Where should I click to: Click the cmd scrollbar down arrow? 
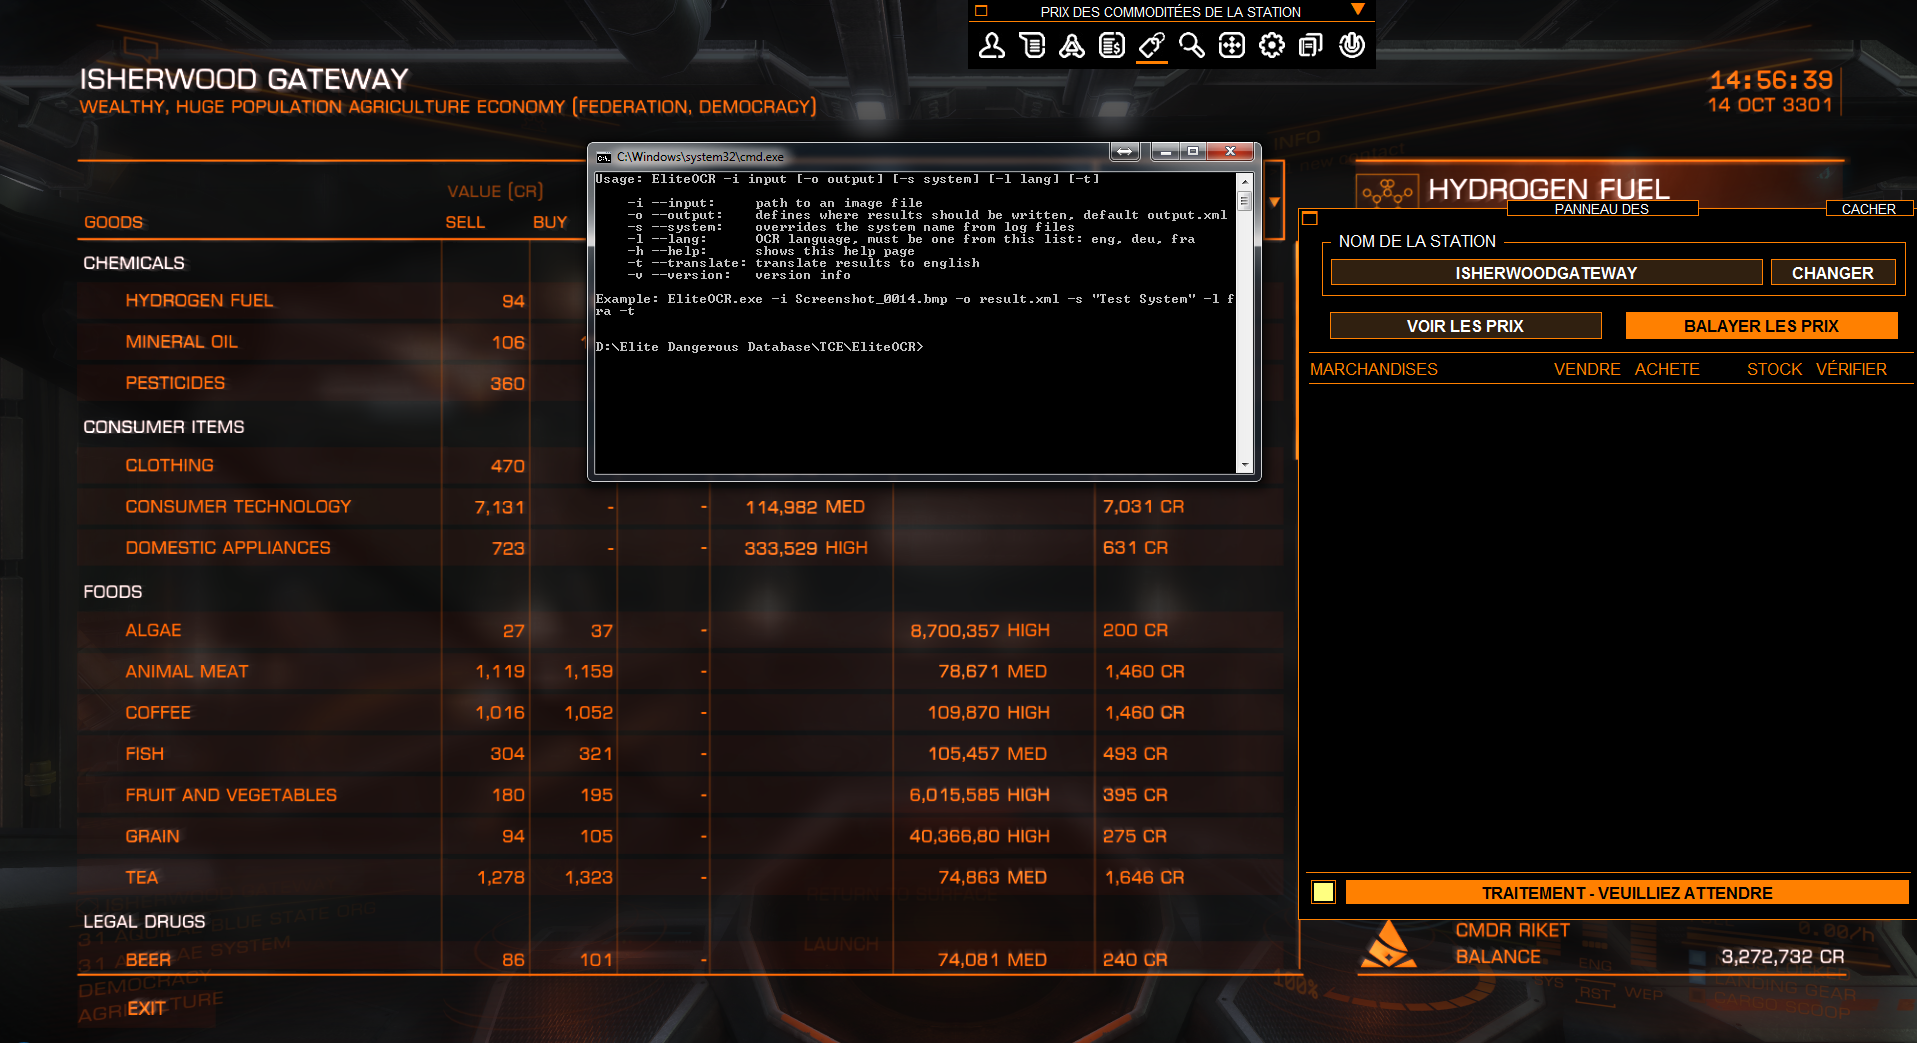click(1245, 465)
